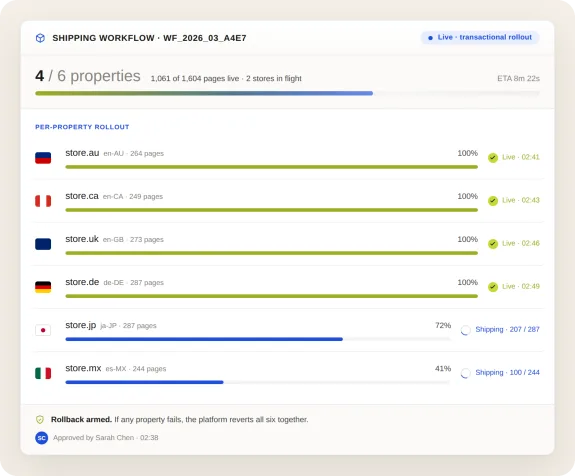575x476 pixels.
Task: Click the SC avatar for Sarah Chen
Action: [x=41, y=437]
